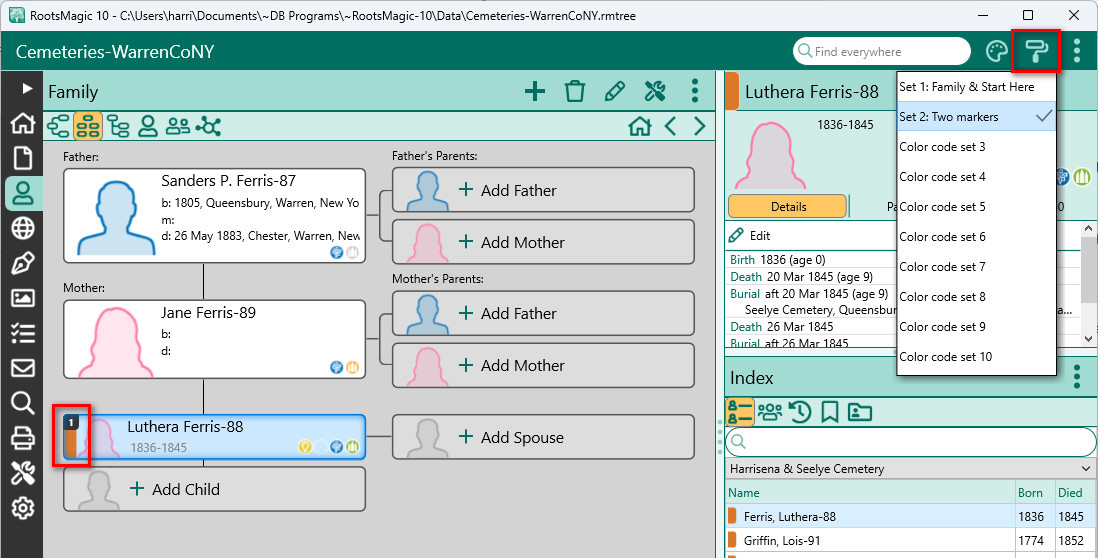1098x558 pixels.
Task: Switch to single Person view icon
Action: (148, 126)
